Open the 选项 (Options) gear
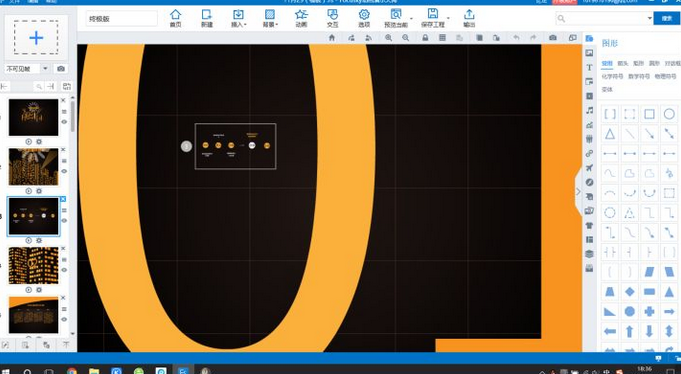The height and width of the screenshot is (374, 681). coord(364,18)
